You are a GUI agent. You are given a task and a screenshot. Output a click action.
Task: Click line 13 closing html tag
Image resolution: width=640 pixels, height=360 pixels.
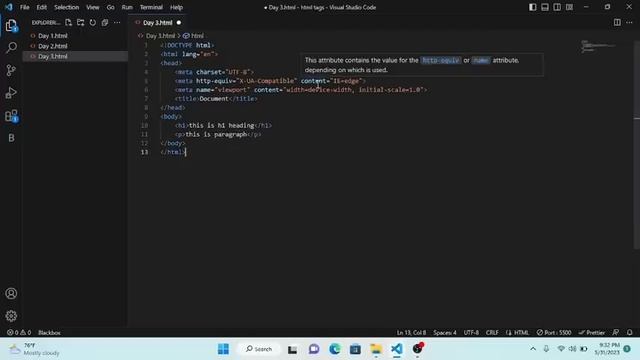pos(173,152)
